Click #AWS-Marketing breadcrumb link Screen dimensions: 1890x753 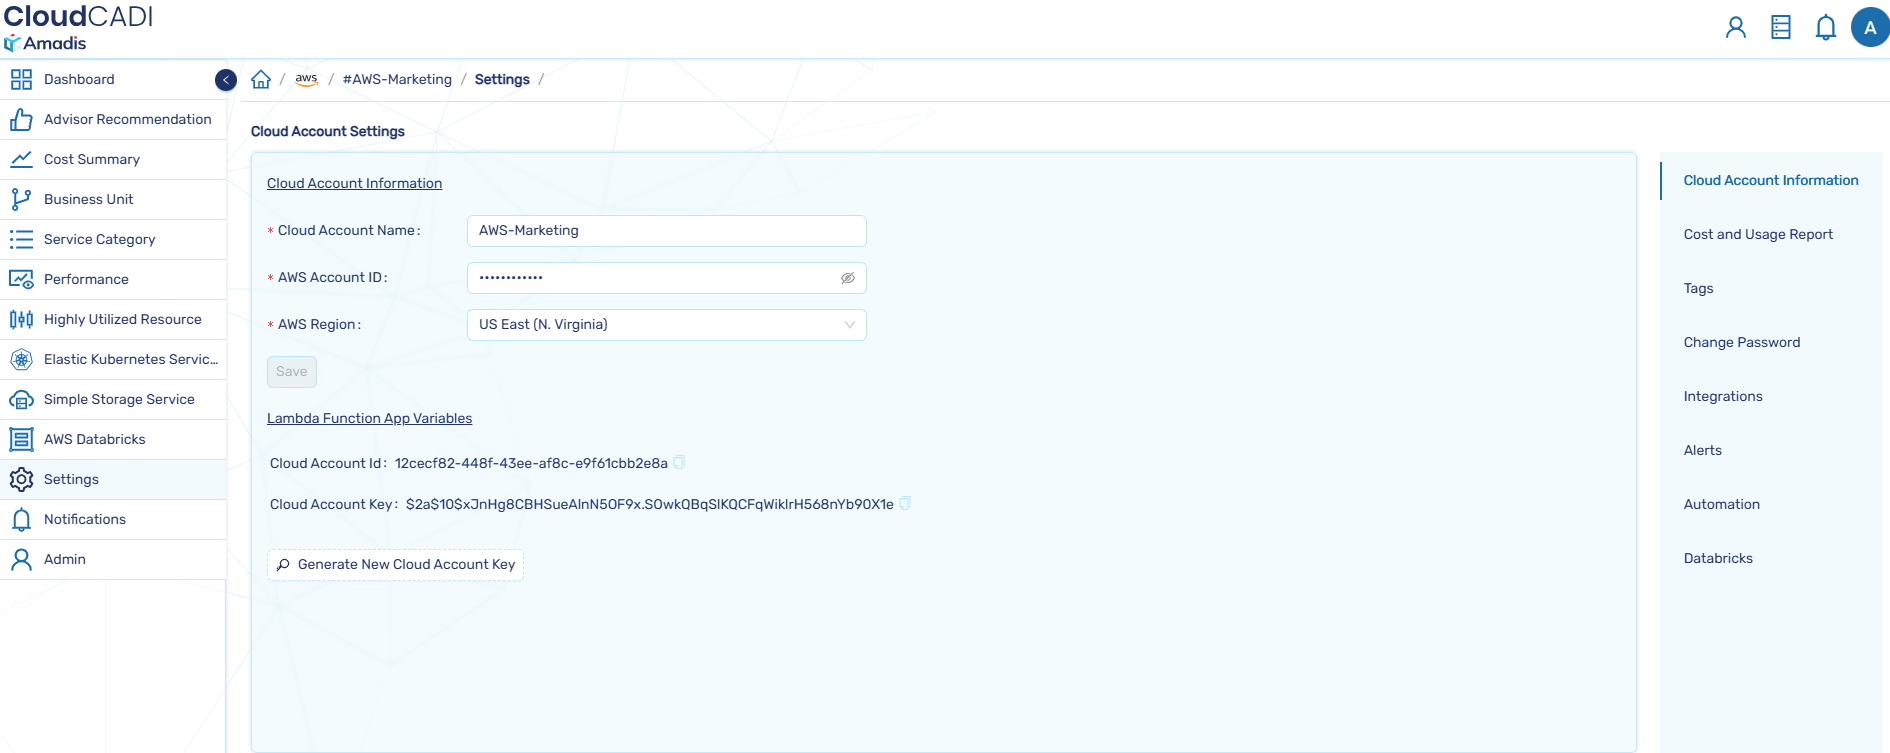pos(397,79)
